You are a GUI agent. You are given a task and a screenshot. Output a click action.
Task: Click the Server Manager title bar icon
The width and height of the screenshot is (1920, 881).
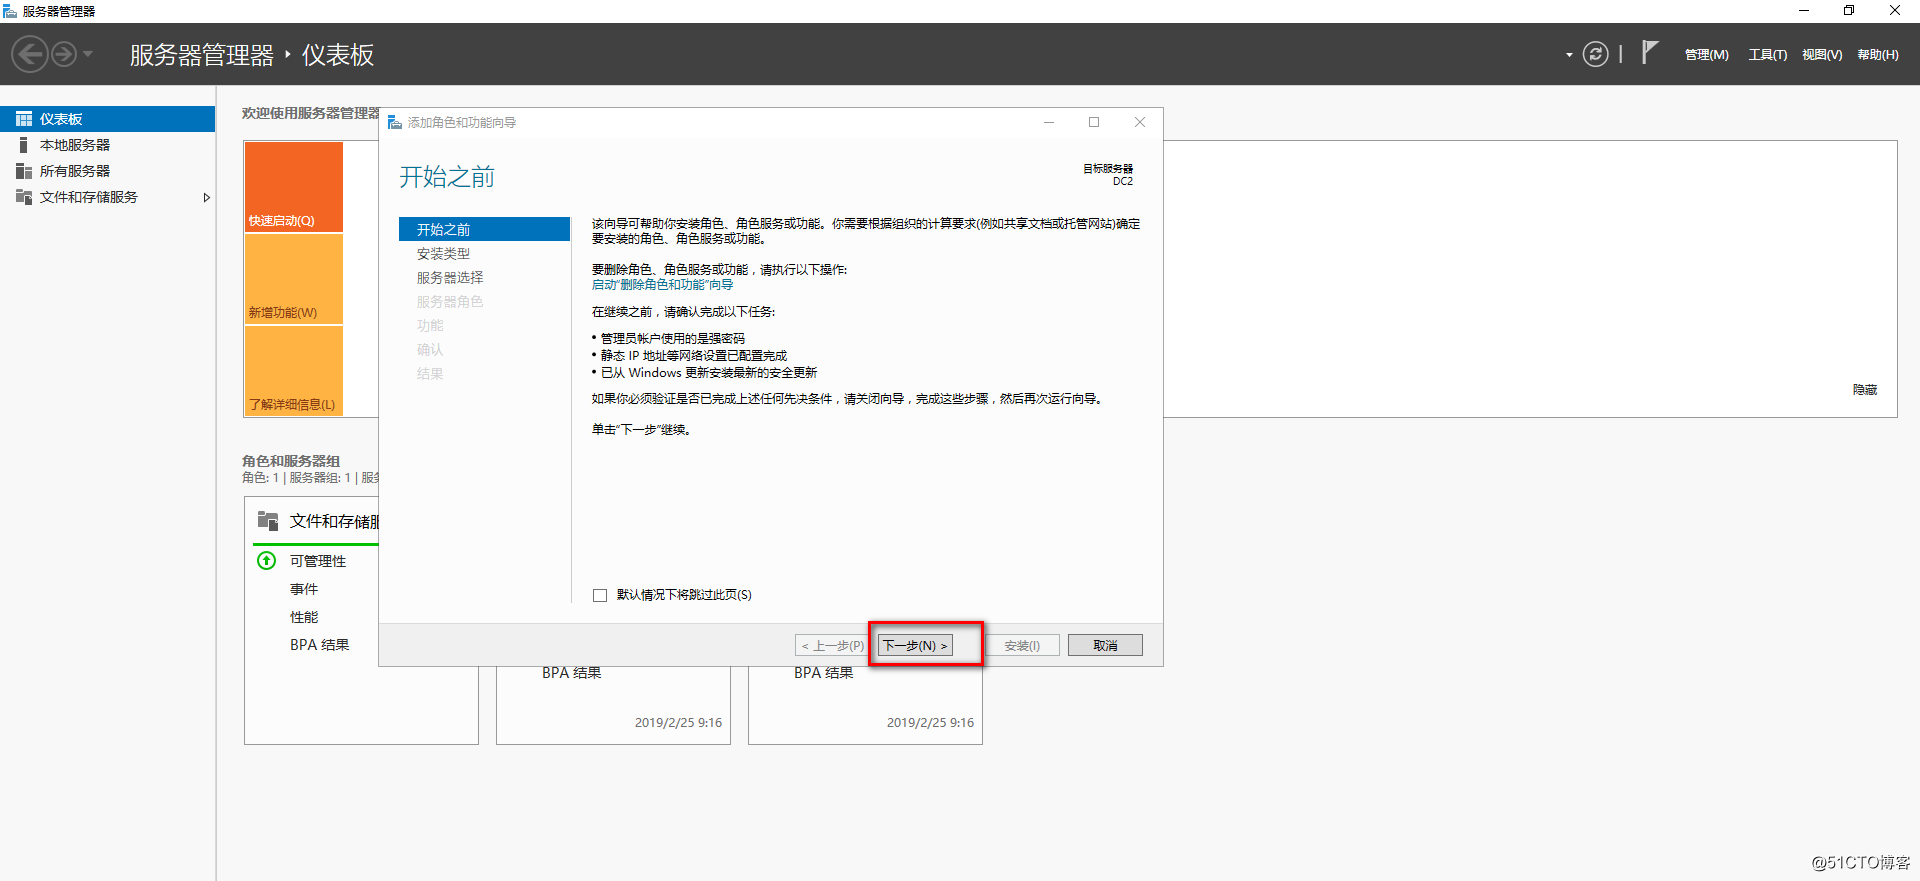tap(10, 11)
